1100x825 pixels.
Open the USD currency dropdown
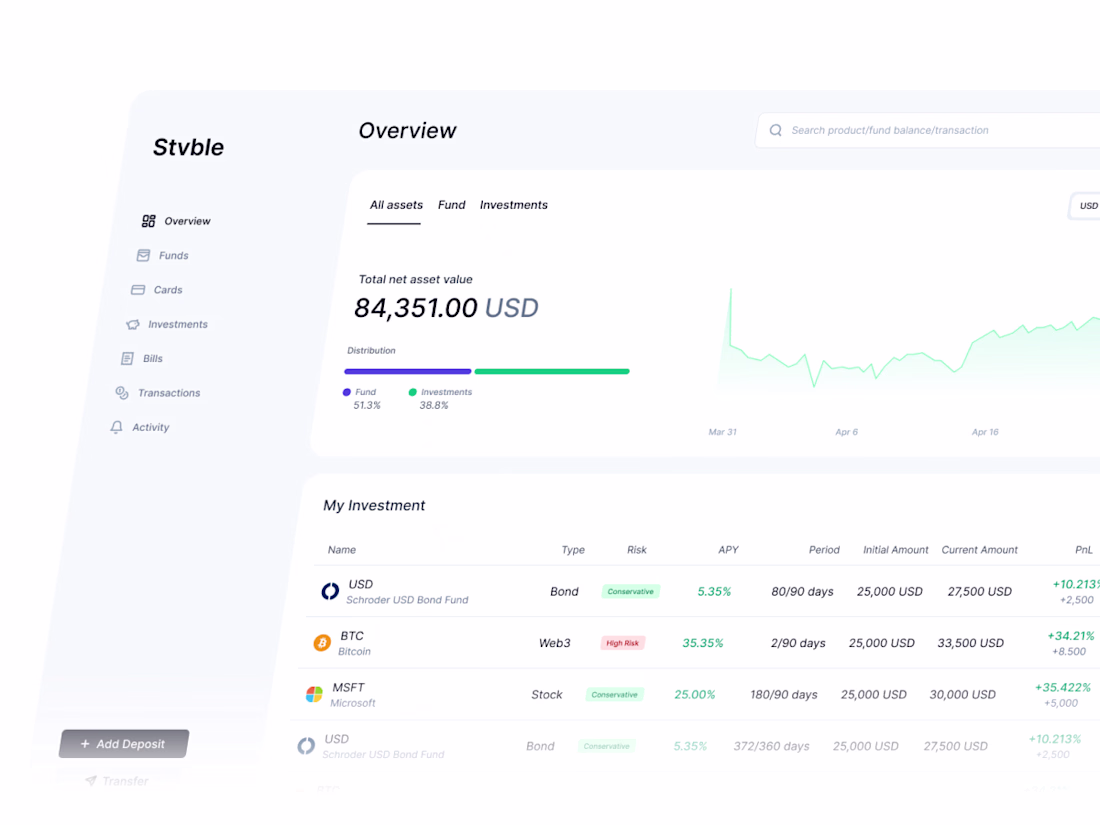[x=1085, y=206]
